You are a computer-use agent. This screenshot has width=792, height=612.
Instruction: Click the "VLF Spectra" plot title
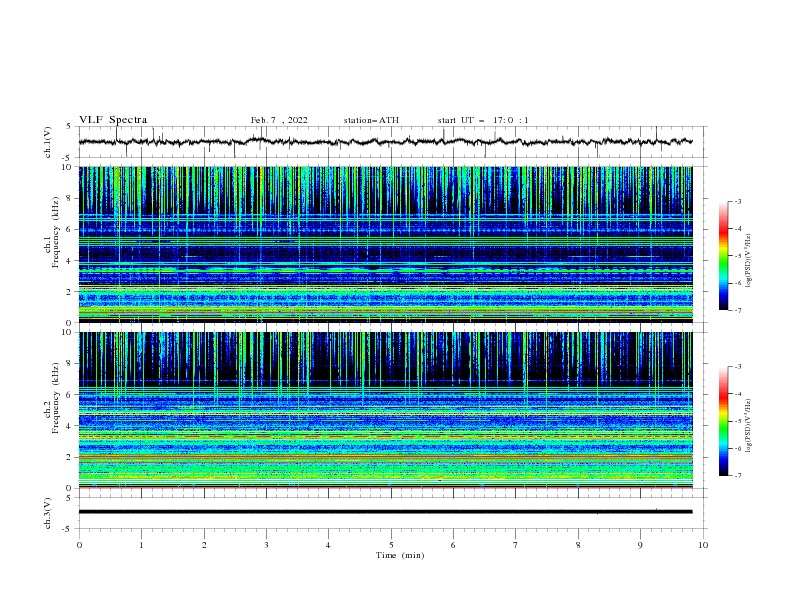pyautogui.click(x=113, y=120)
